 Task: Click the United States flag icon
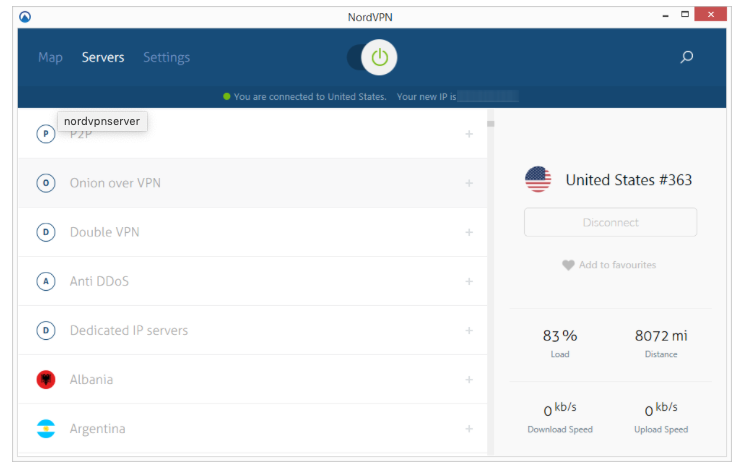tap(538, 180)
